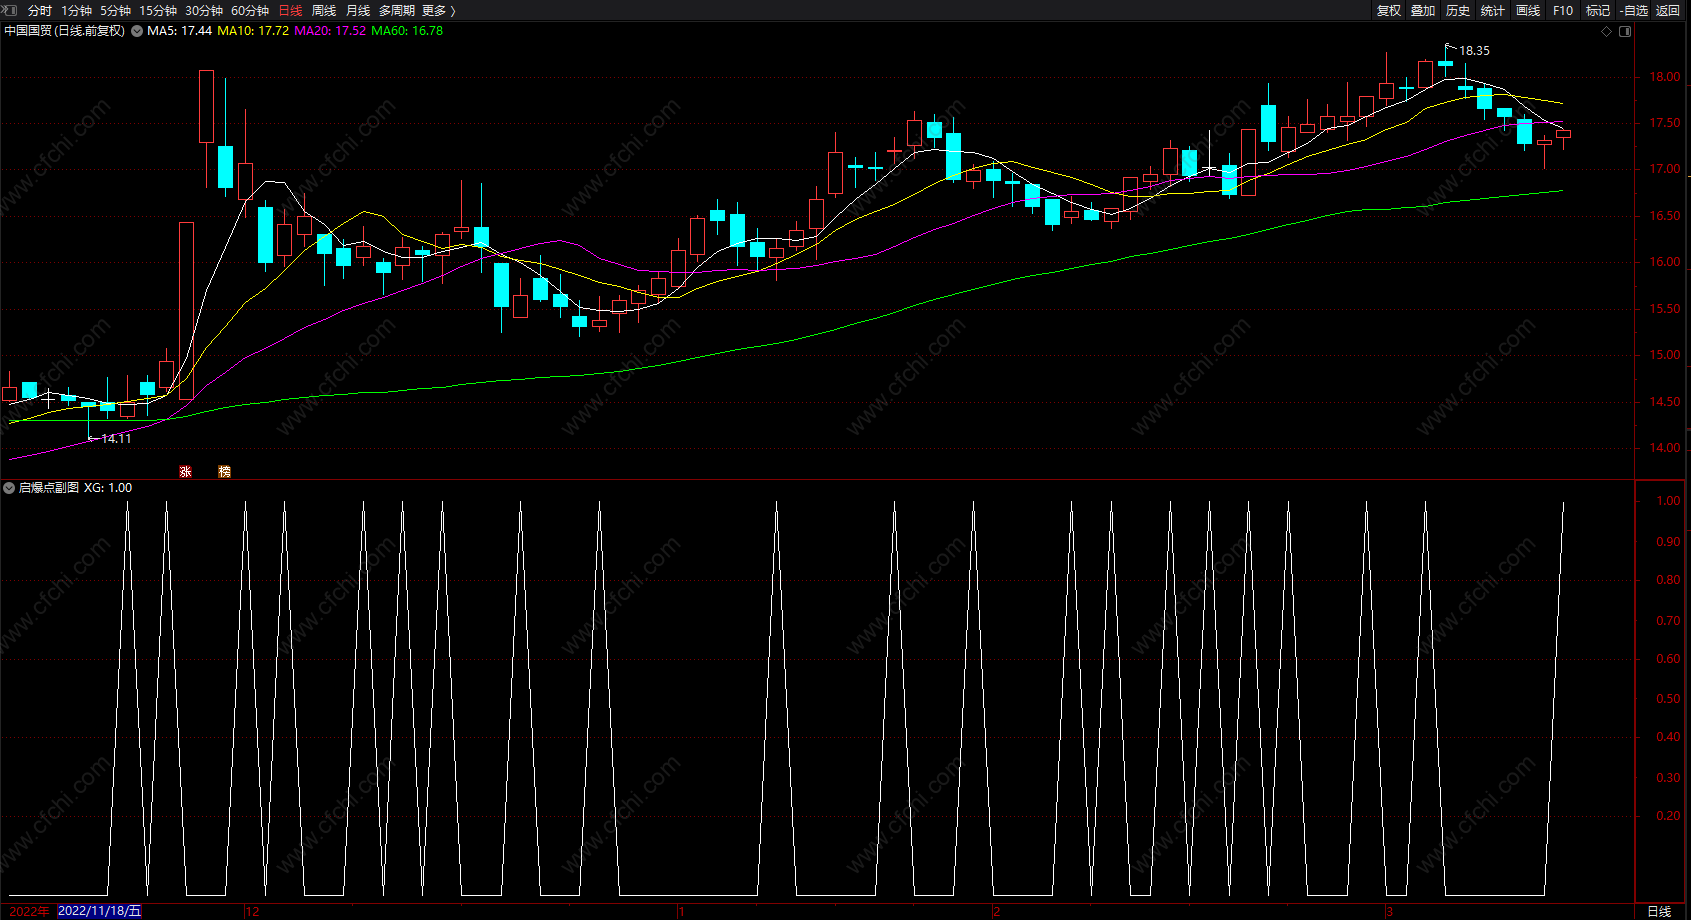Click the 启爆点副图 indicator name
1691x920 pixels.
point(49,488)
